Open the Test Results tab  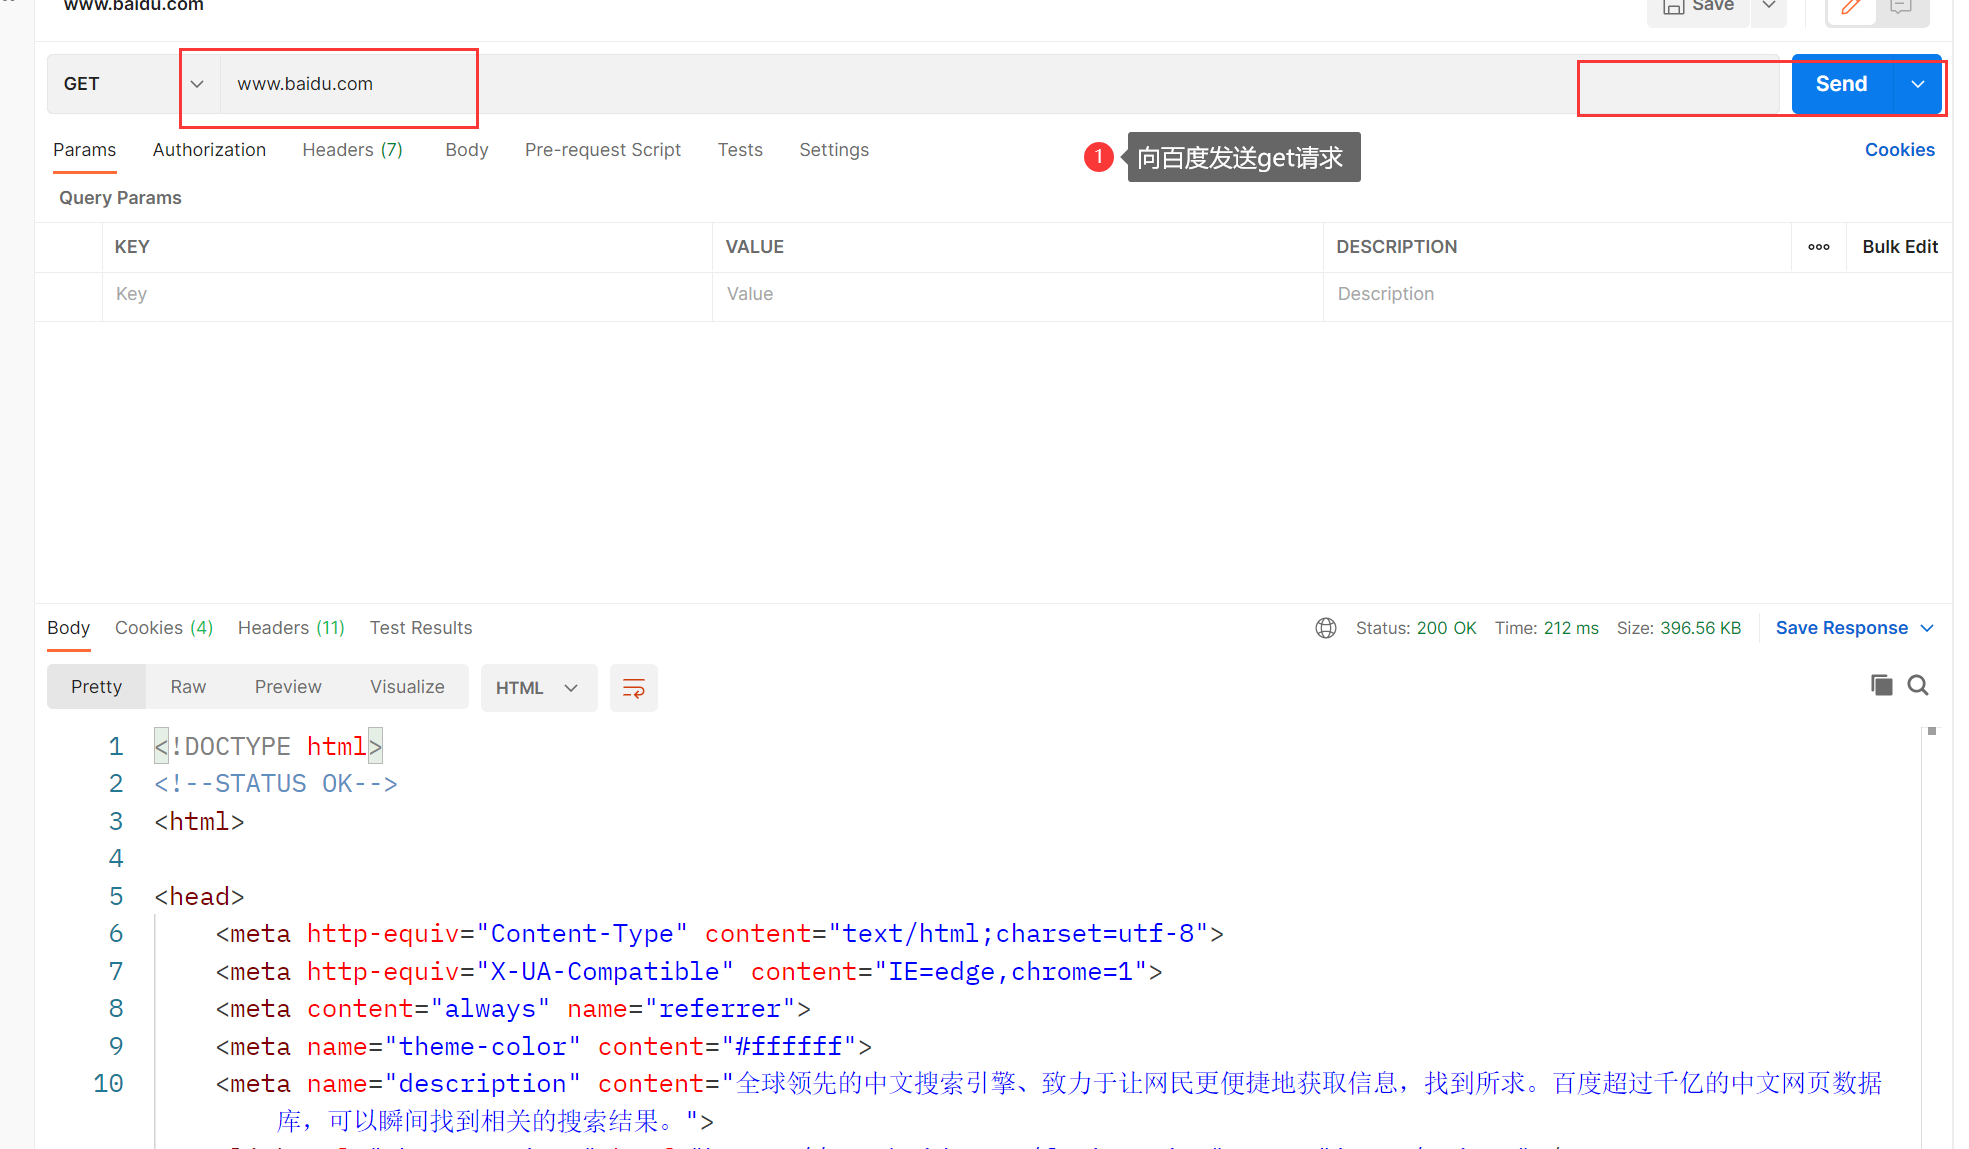(421, 628)
